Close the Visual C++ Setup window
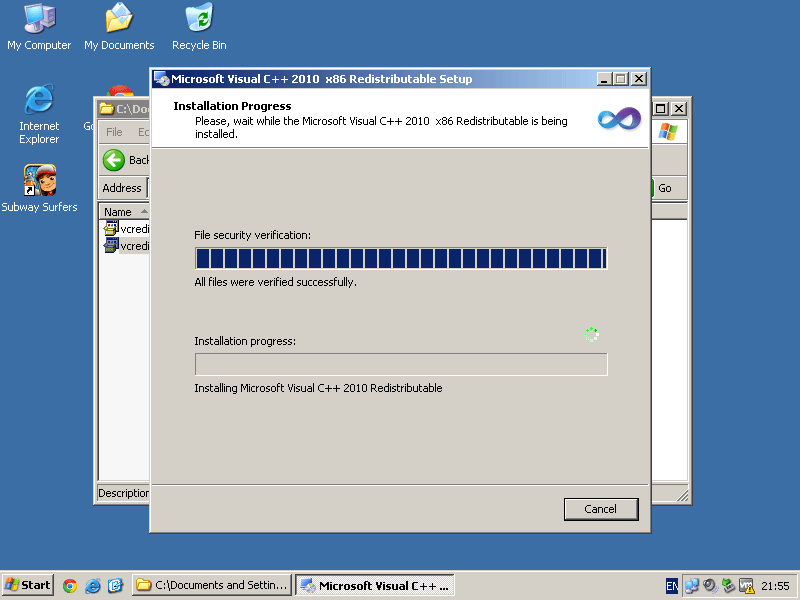 point(639,79)
